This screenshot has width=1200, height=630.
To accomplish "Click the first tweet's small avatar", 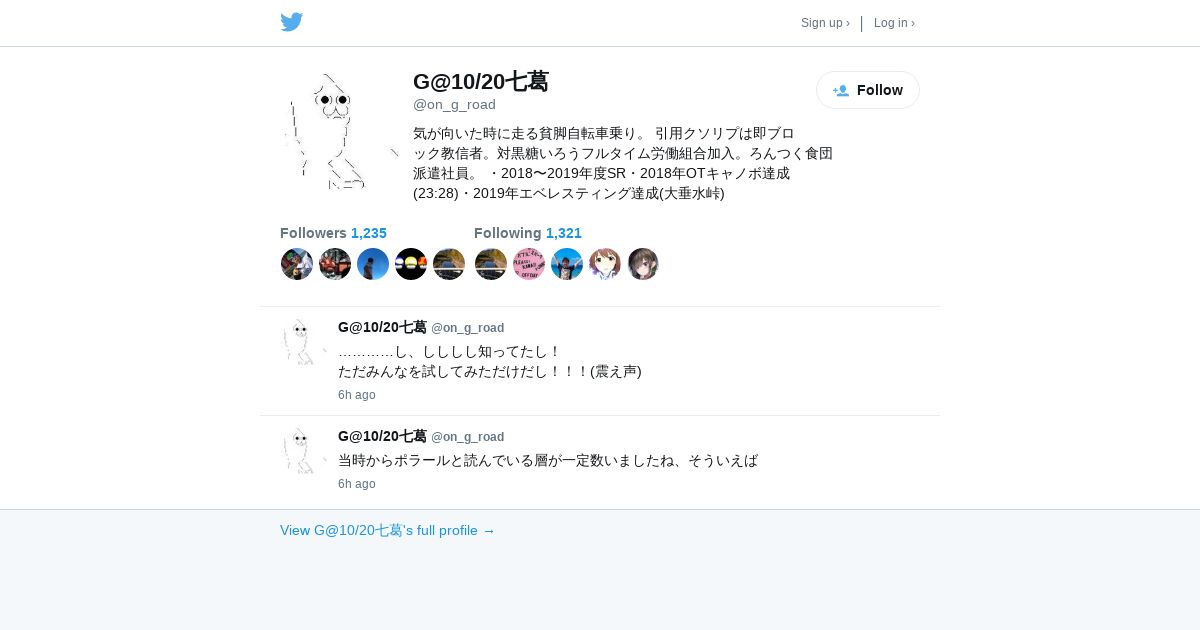I will (304, 343).
